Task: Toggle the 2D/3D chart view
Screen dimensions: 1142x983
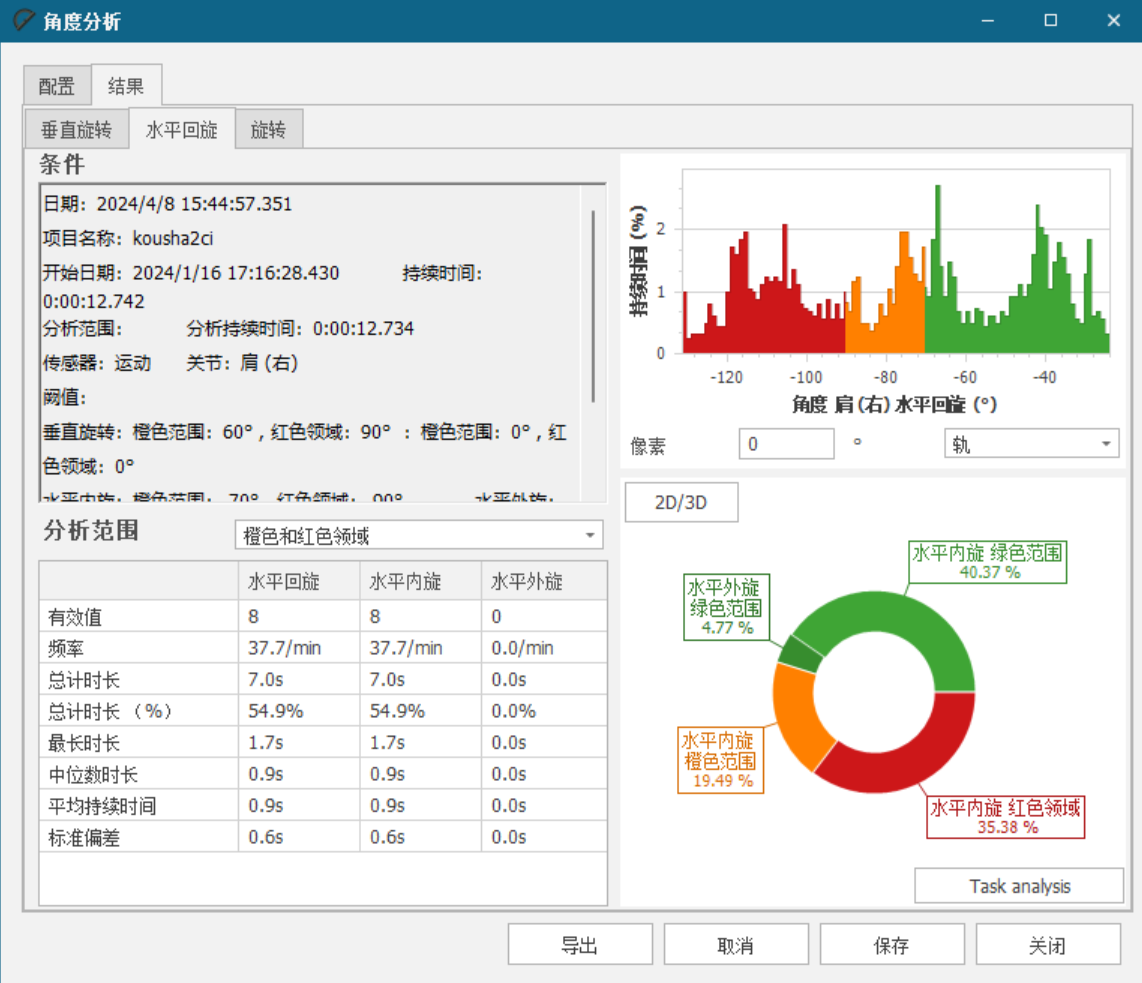Action: pos(681,503)
